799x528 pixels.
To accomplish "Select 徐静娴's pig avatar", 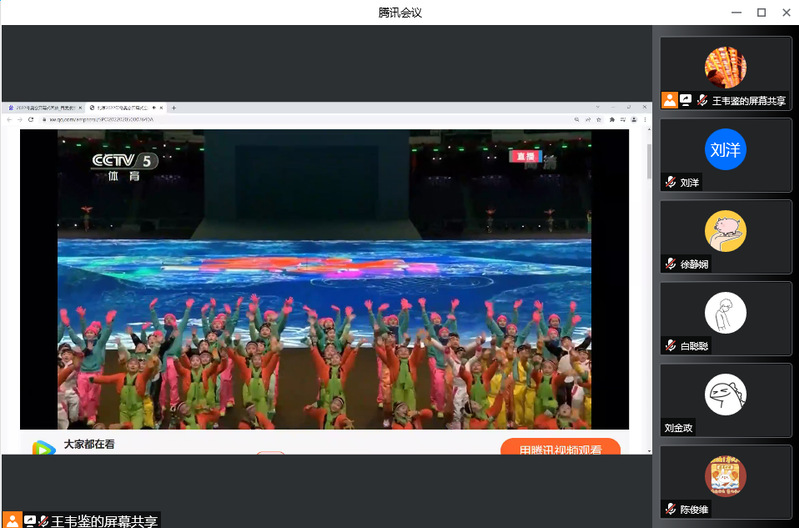I will pos(725,231).
